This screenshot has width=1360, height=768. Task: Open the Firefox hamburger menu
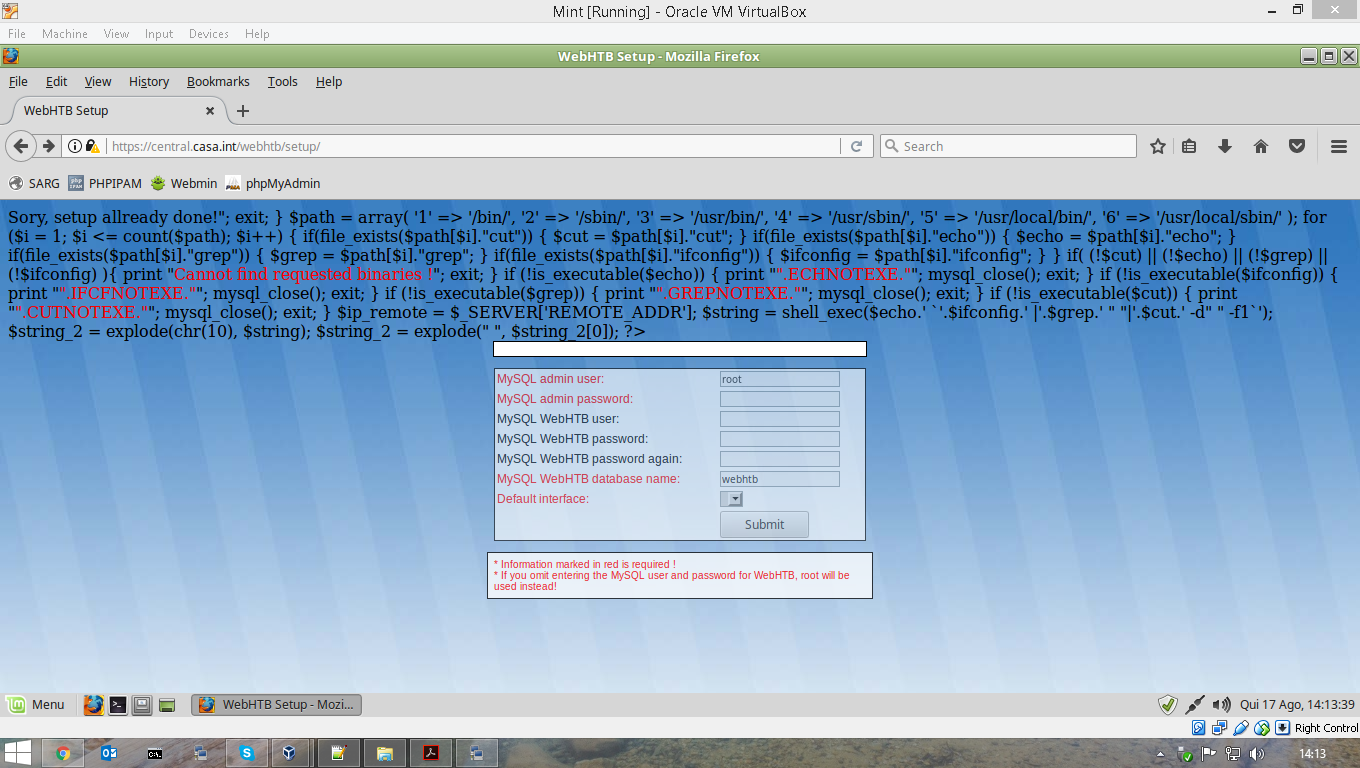(1339, 146)
